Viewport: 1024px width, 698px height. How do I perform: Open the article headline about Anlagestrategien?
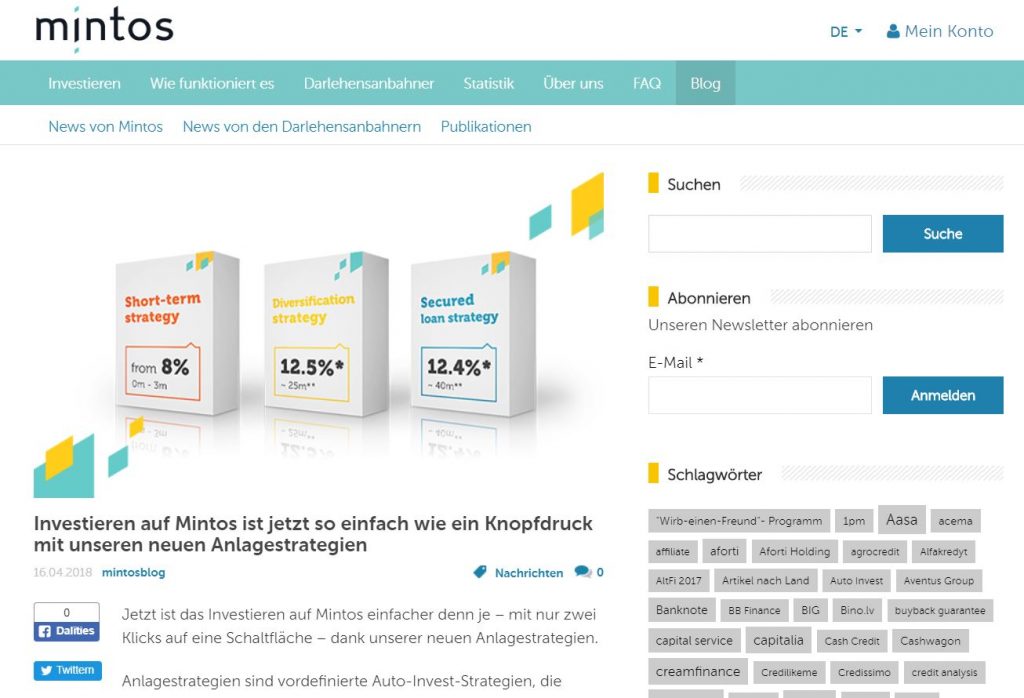click(x=313, y=534)
